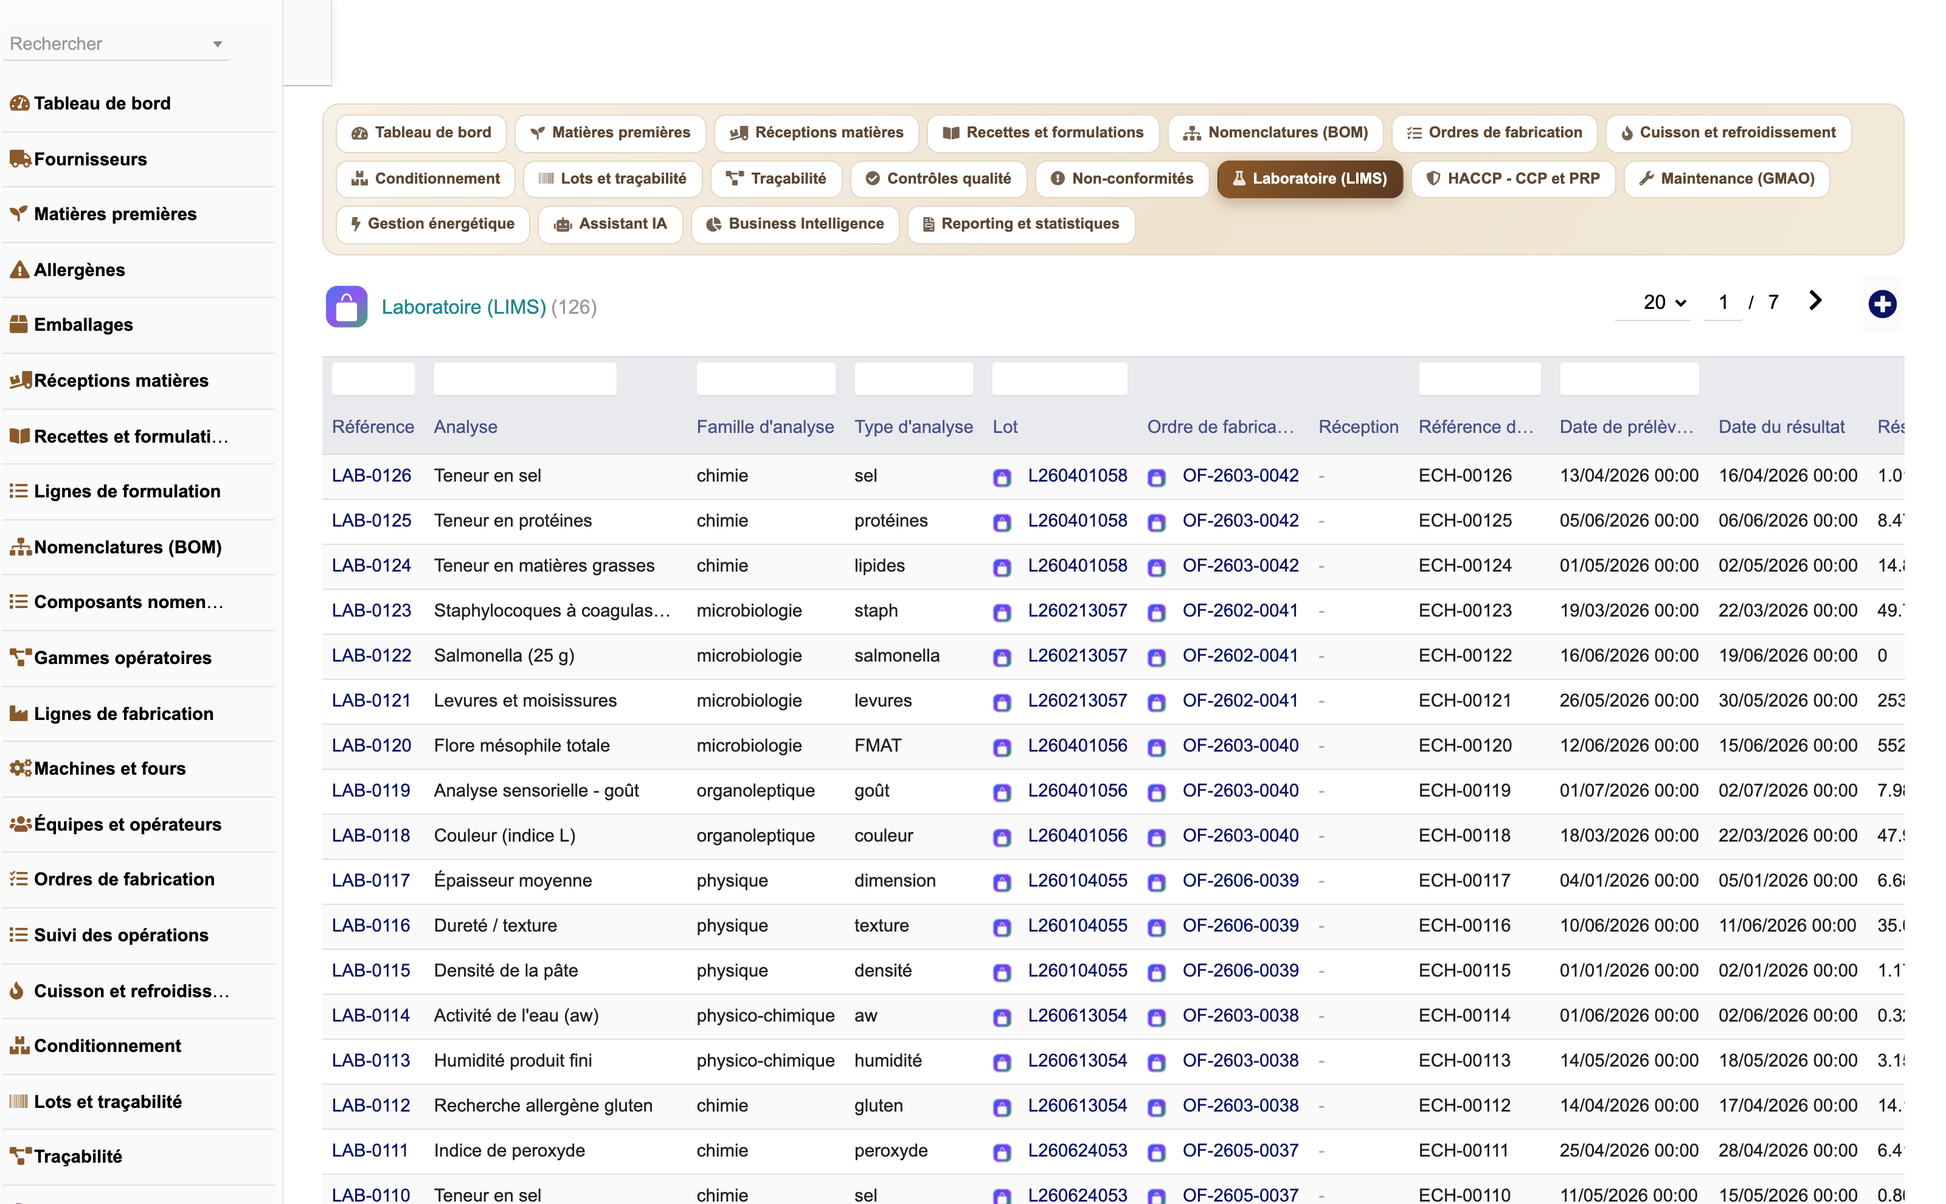This screenshot has width=1946, height=1204.
Task: Click the Type d'analyse filter field
Action: pos(913,379)
